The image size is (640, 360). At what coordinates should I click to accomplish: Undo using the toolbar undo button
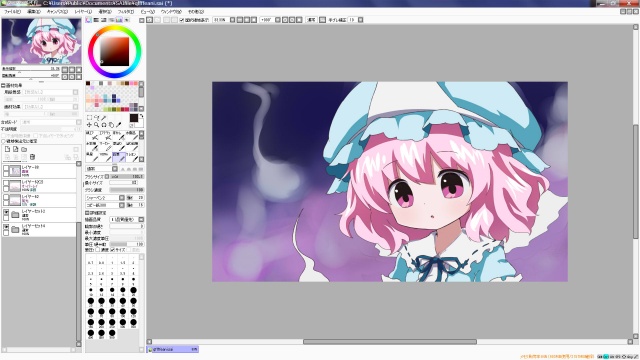tap(150, 20)
